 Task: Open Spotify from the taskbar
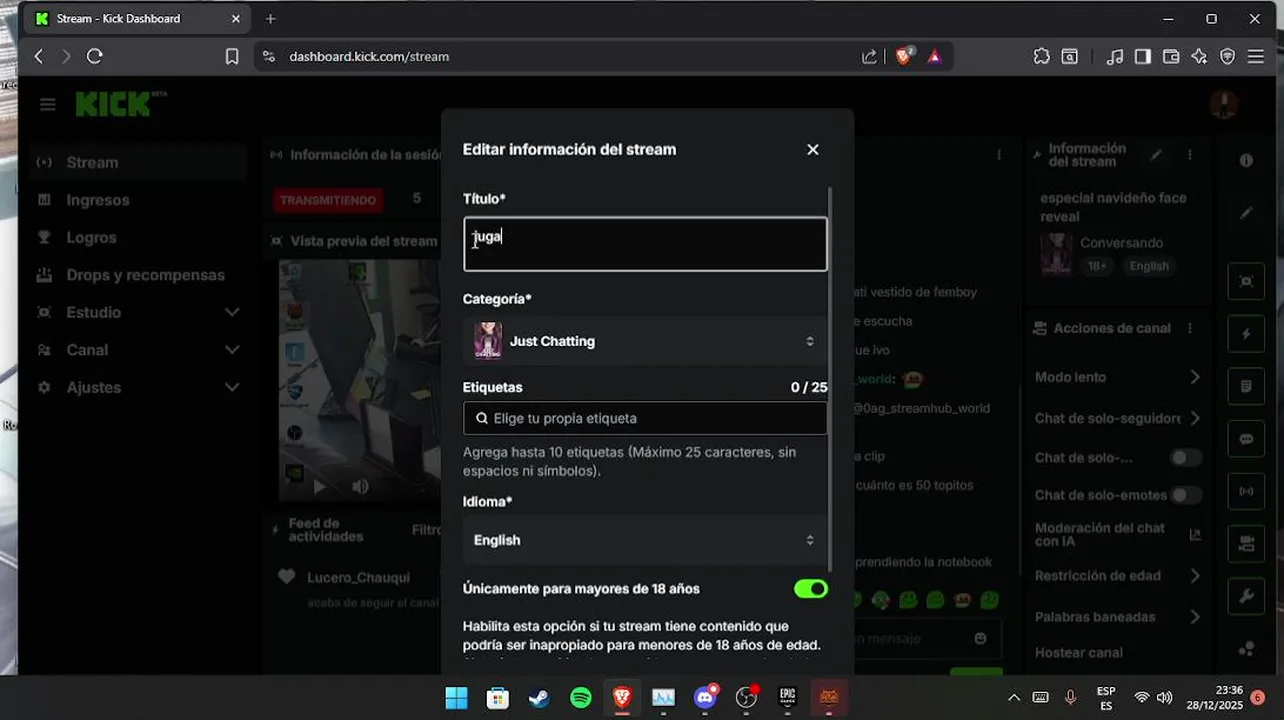(x=580, y=697)
